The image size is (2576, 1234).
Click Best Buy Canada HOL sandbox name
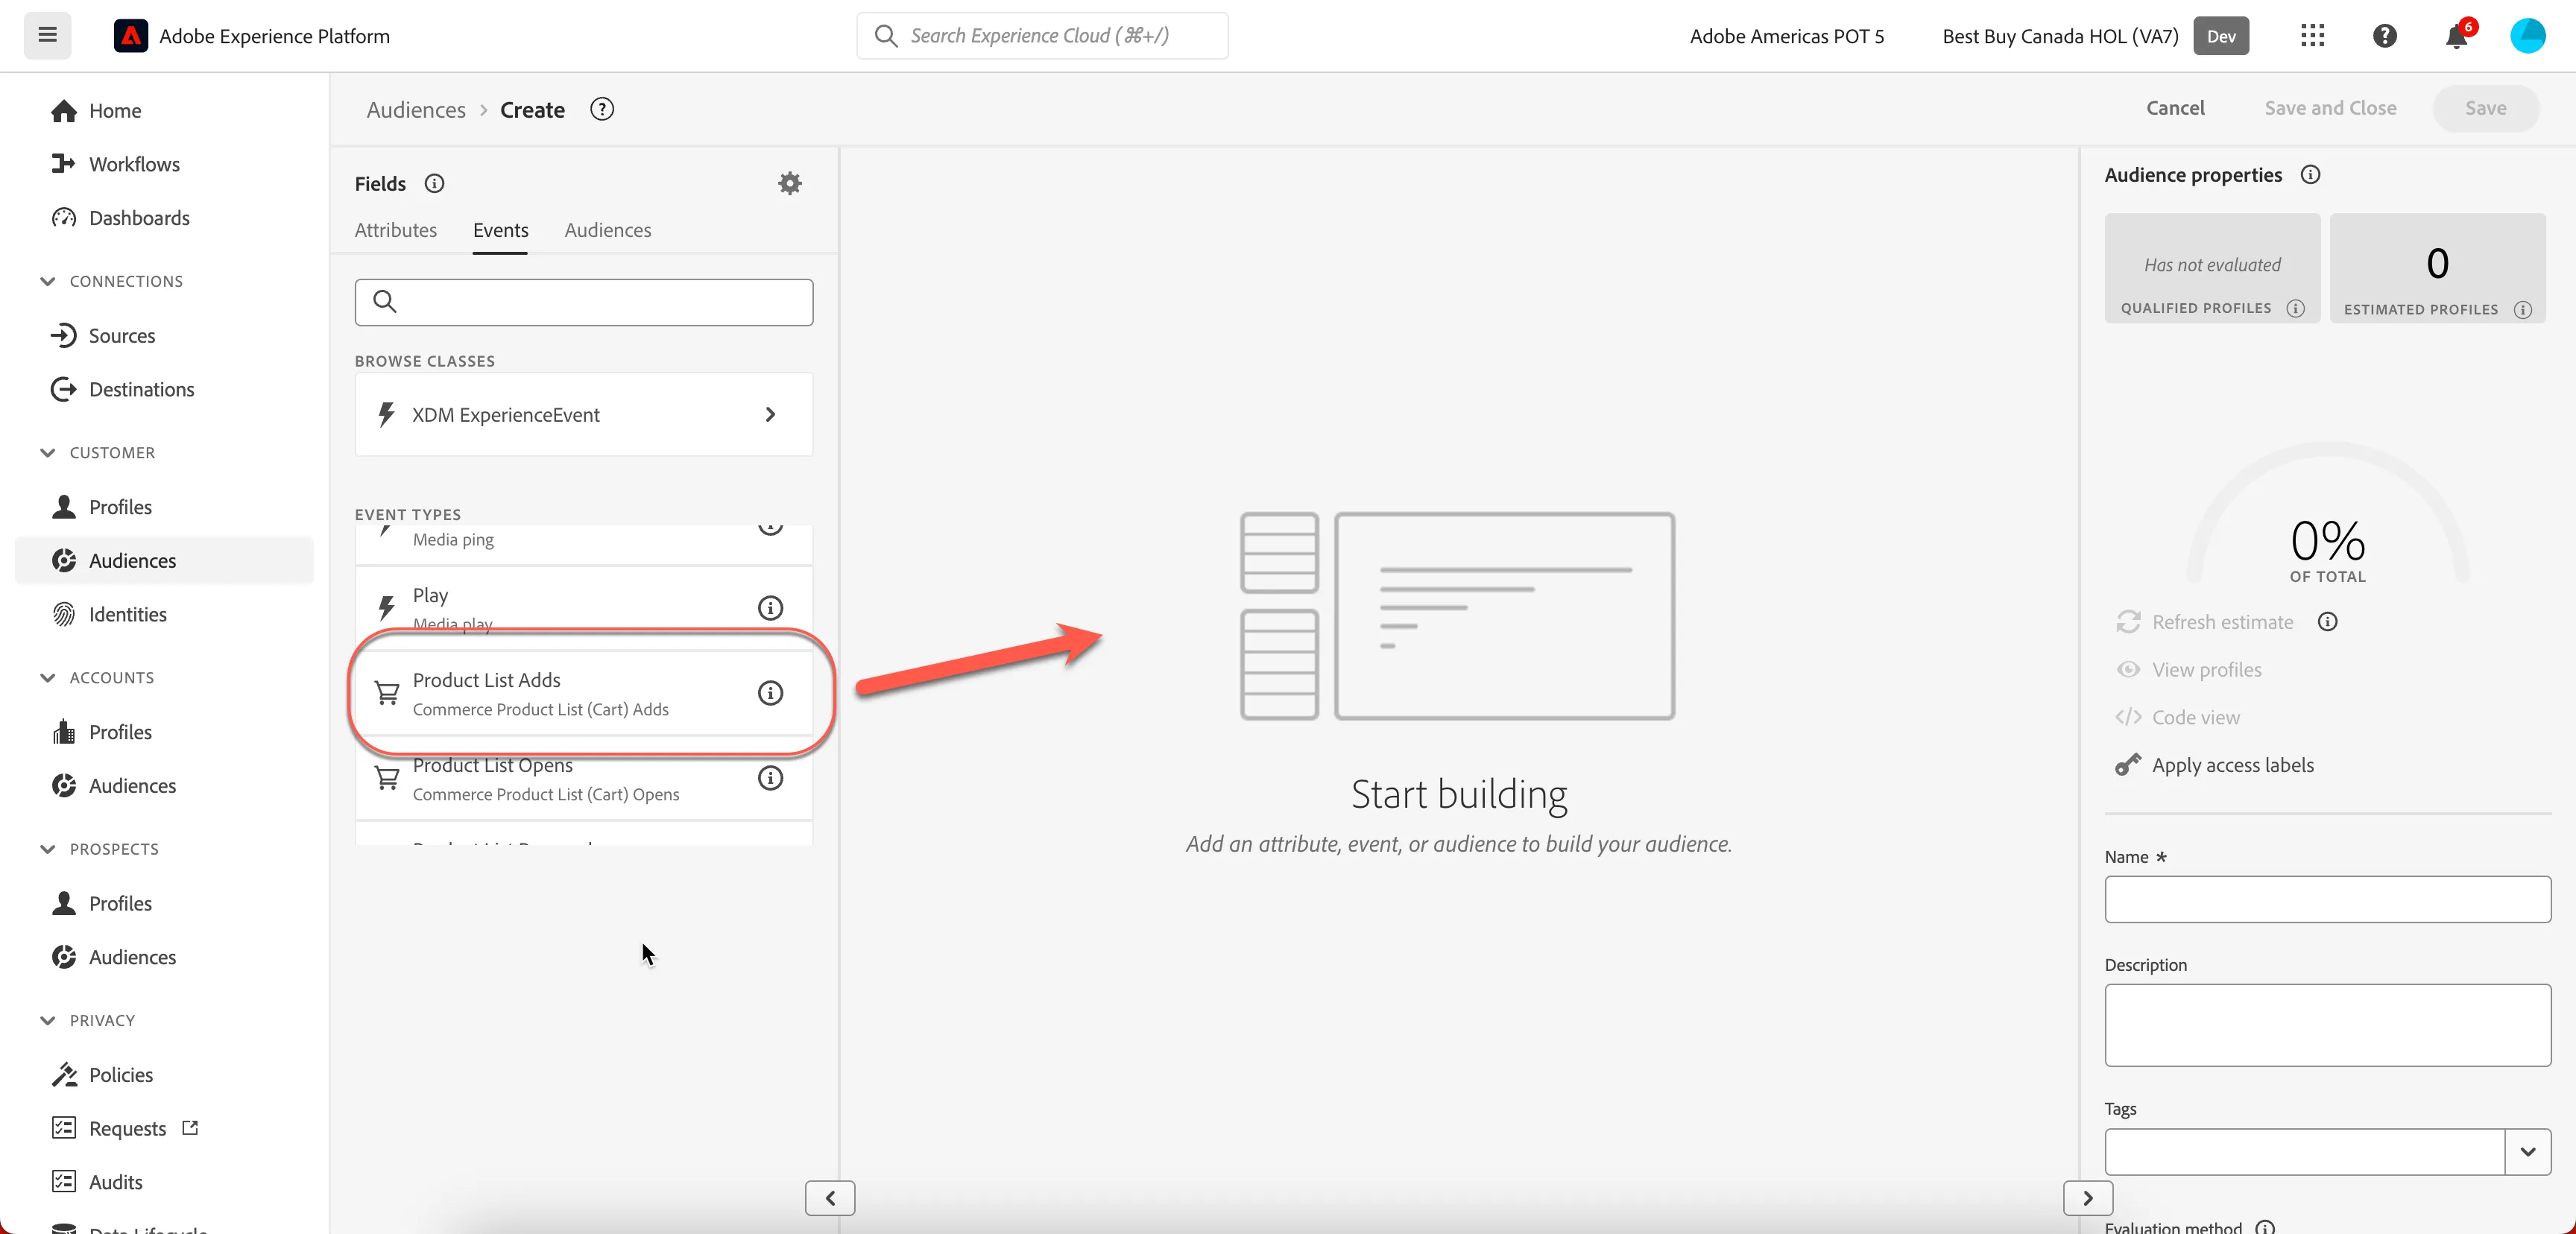point(2059,36)
